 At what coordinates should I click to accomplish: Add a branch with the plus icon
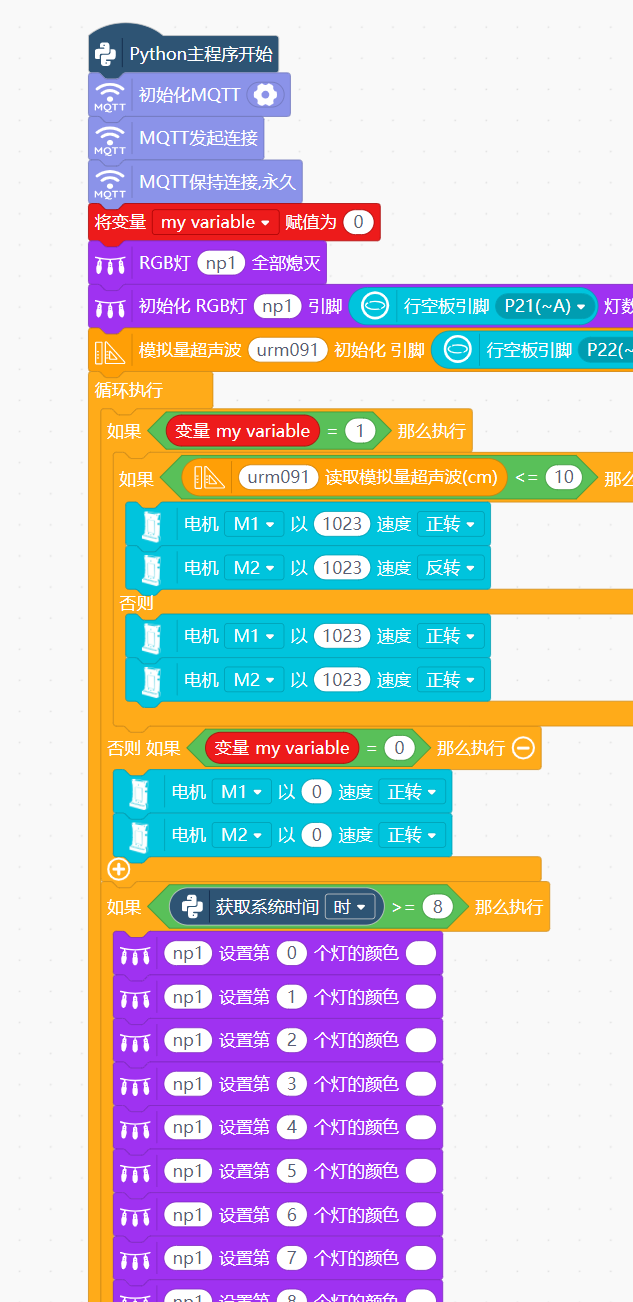coord(119,869)
